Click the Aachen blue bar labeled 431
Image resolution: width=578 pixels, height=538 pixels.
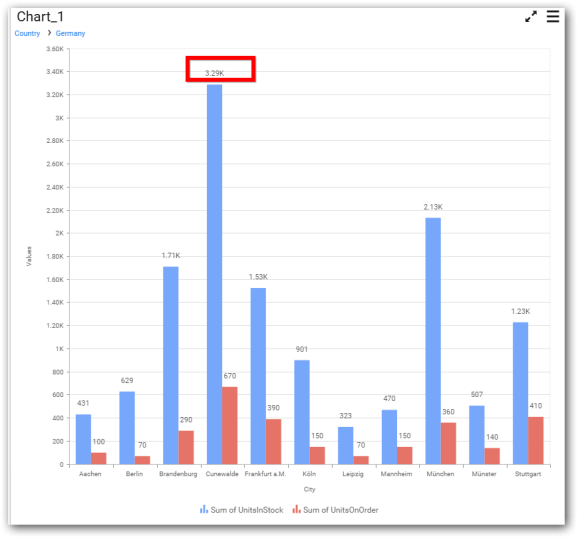tap(83, 439)
